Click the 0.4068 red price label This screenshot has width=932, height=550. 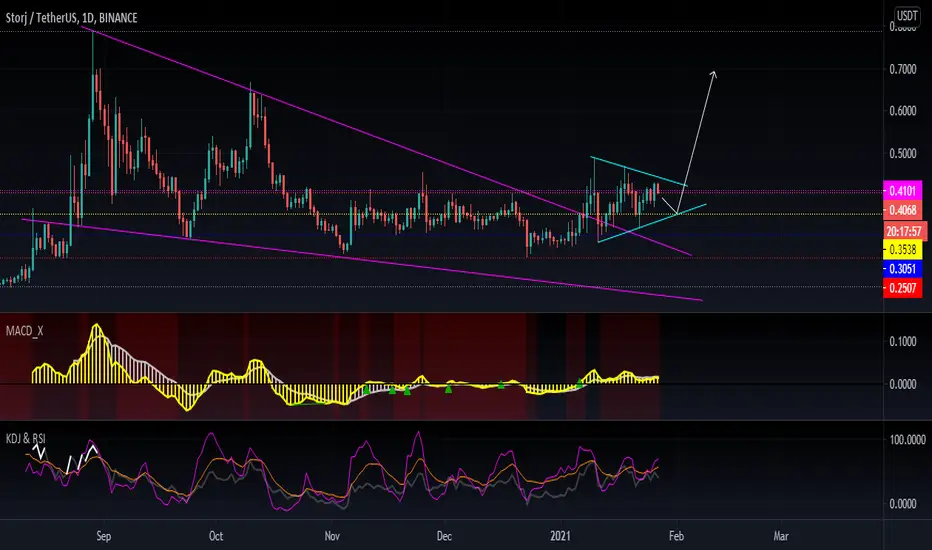click(903, 210)
